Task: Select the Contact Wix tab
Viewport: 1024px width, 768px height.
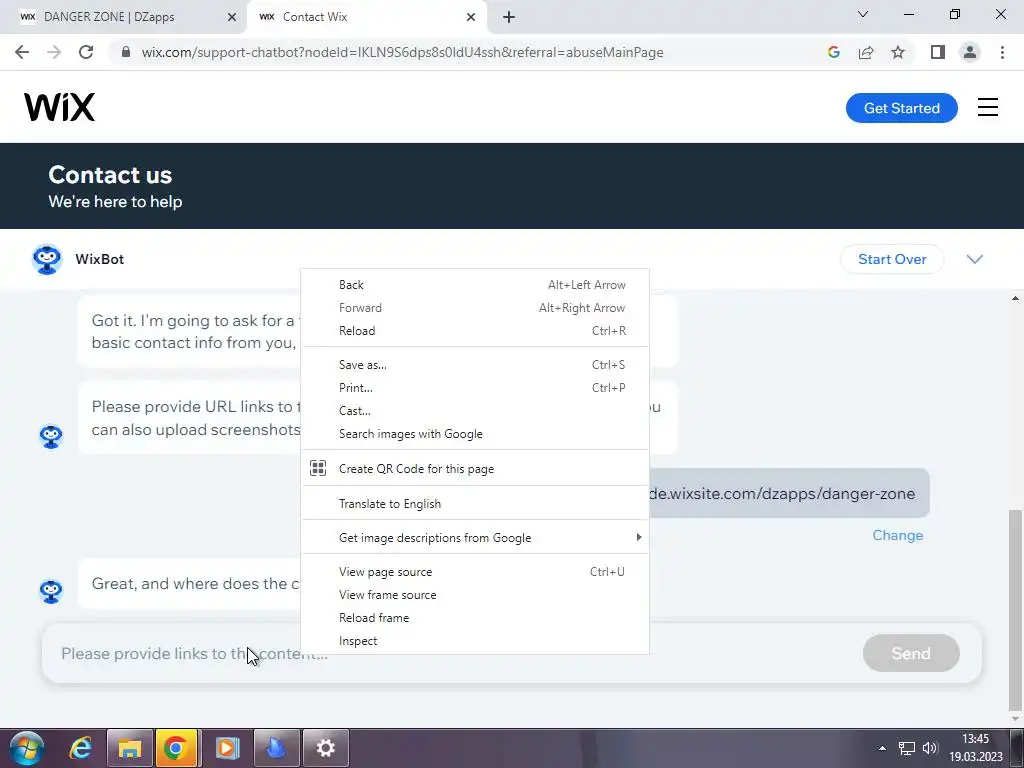Action: tap(367, 17)
